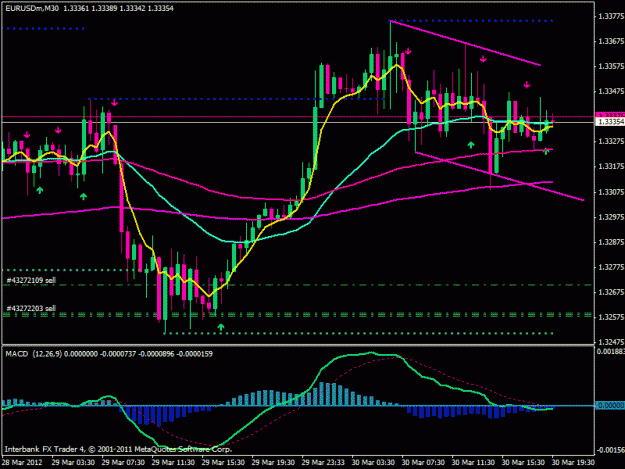Click the pink down arrow beside the highest candle

click(x=408, y=51)
